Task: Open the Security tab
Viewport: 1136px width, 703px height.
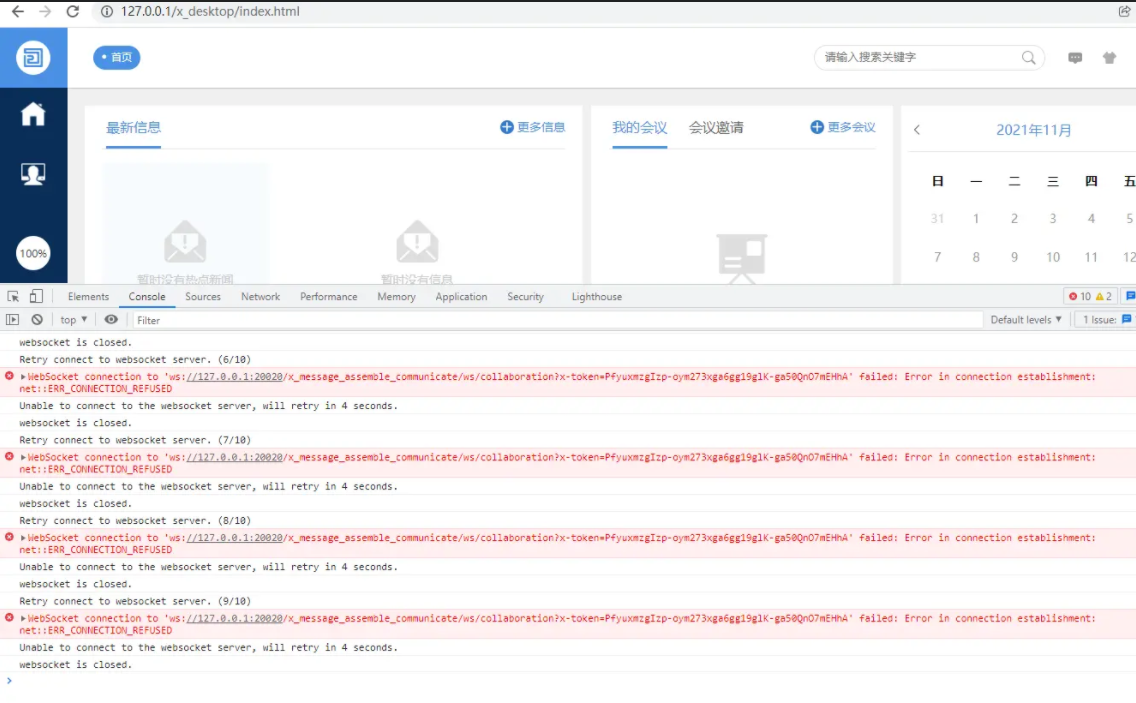Action: pos(525,296)
